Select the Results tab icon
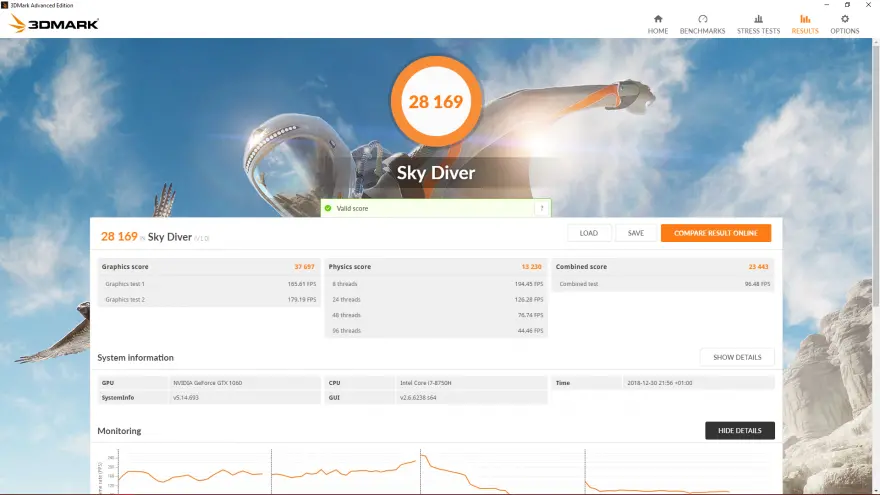Screen dimensions: 880x495 pos(805,19)
